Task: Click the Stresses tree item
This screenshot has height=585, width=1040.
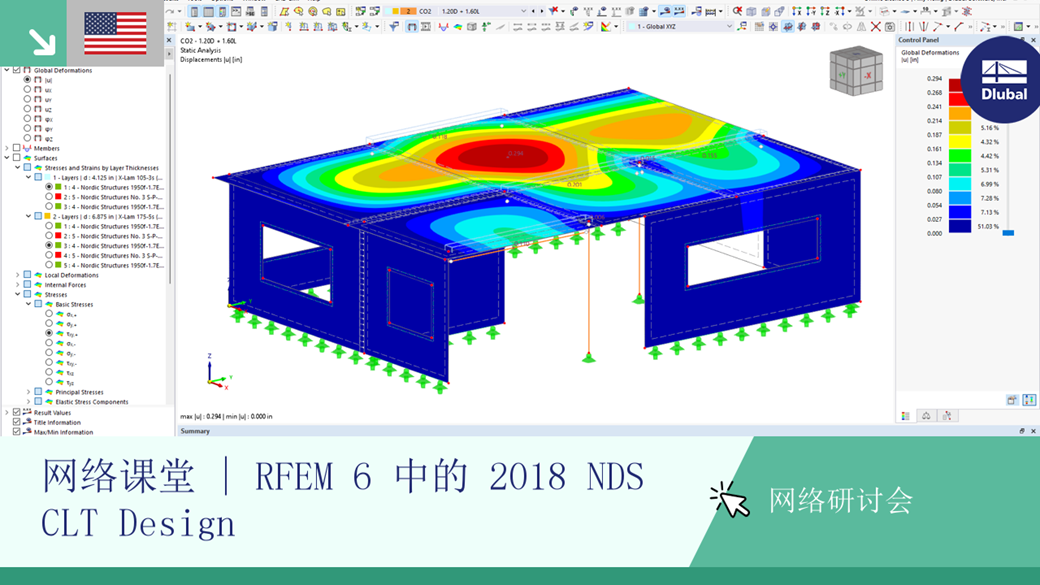Action: [56, 294]
